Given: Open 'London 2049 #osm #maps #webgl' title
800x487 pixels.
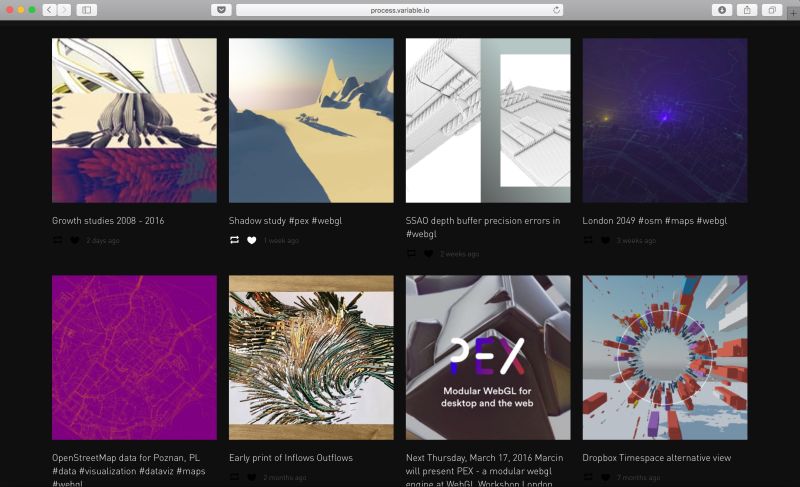Looking at the screenshot, I should coord(655,220).
